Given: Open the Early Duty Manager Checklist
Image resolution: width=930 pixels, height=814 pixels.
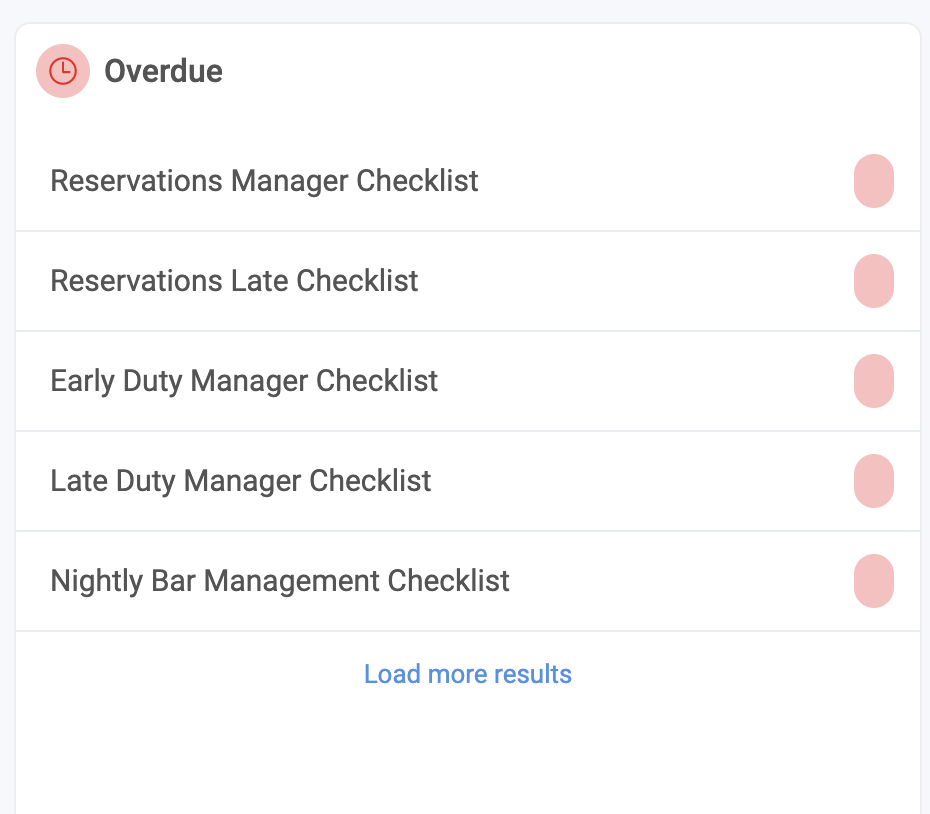Looking at the screenshot, I should point(244,381).
